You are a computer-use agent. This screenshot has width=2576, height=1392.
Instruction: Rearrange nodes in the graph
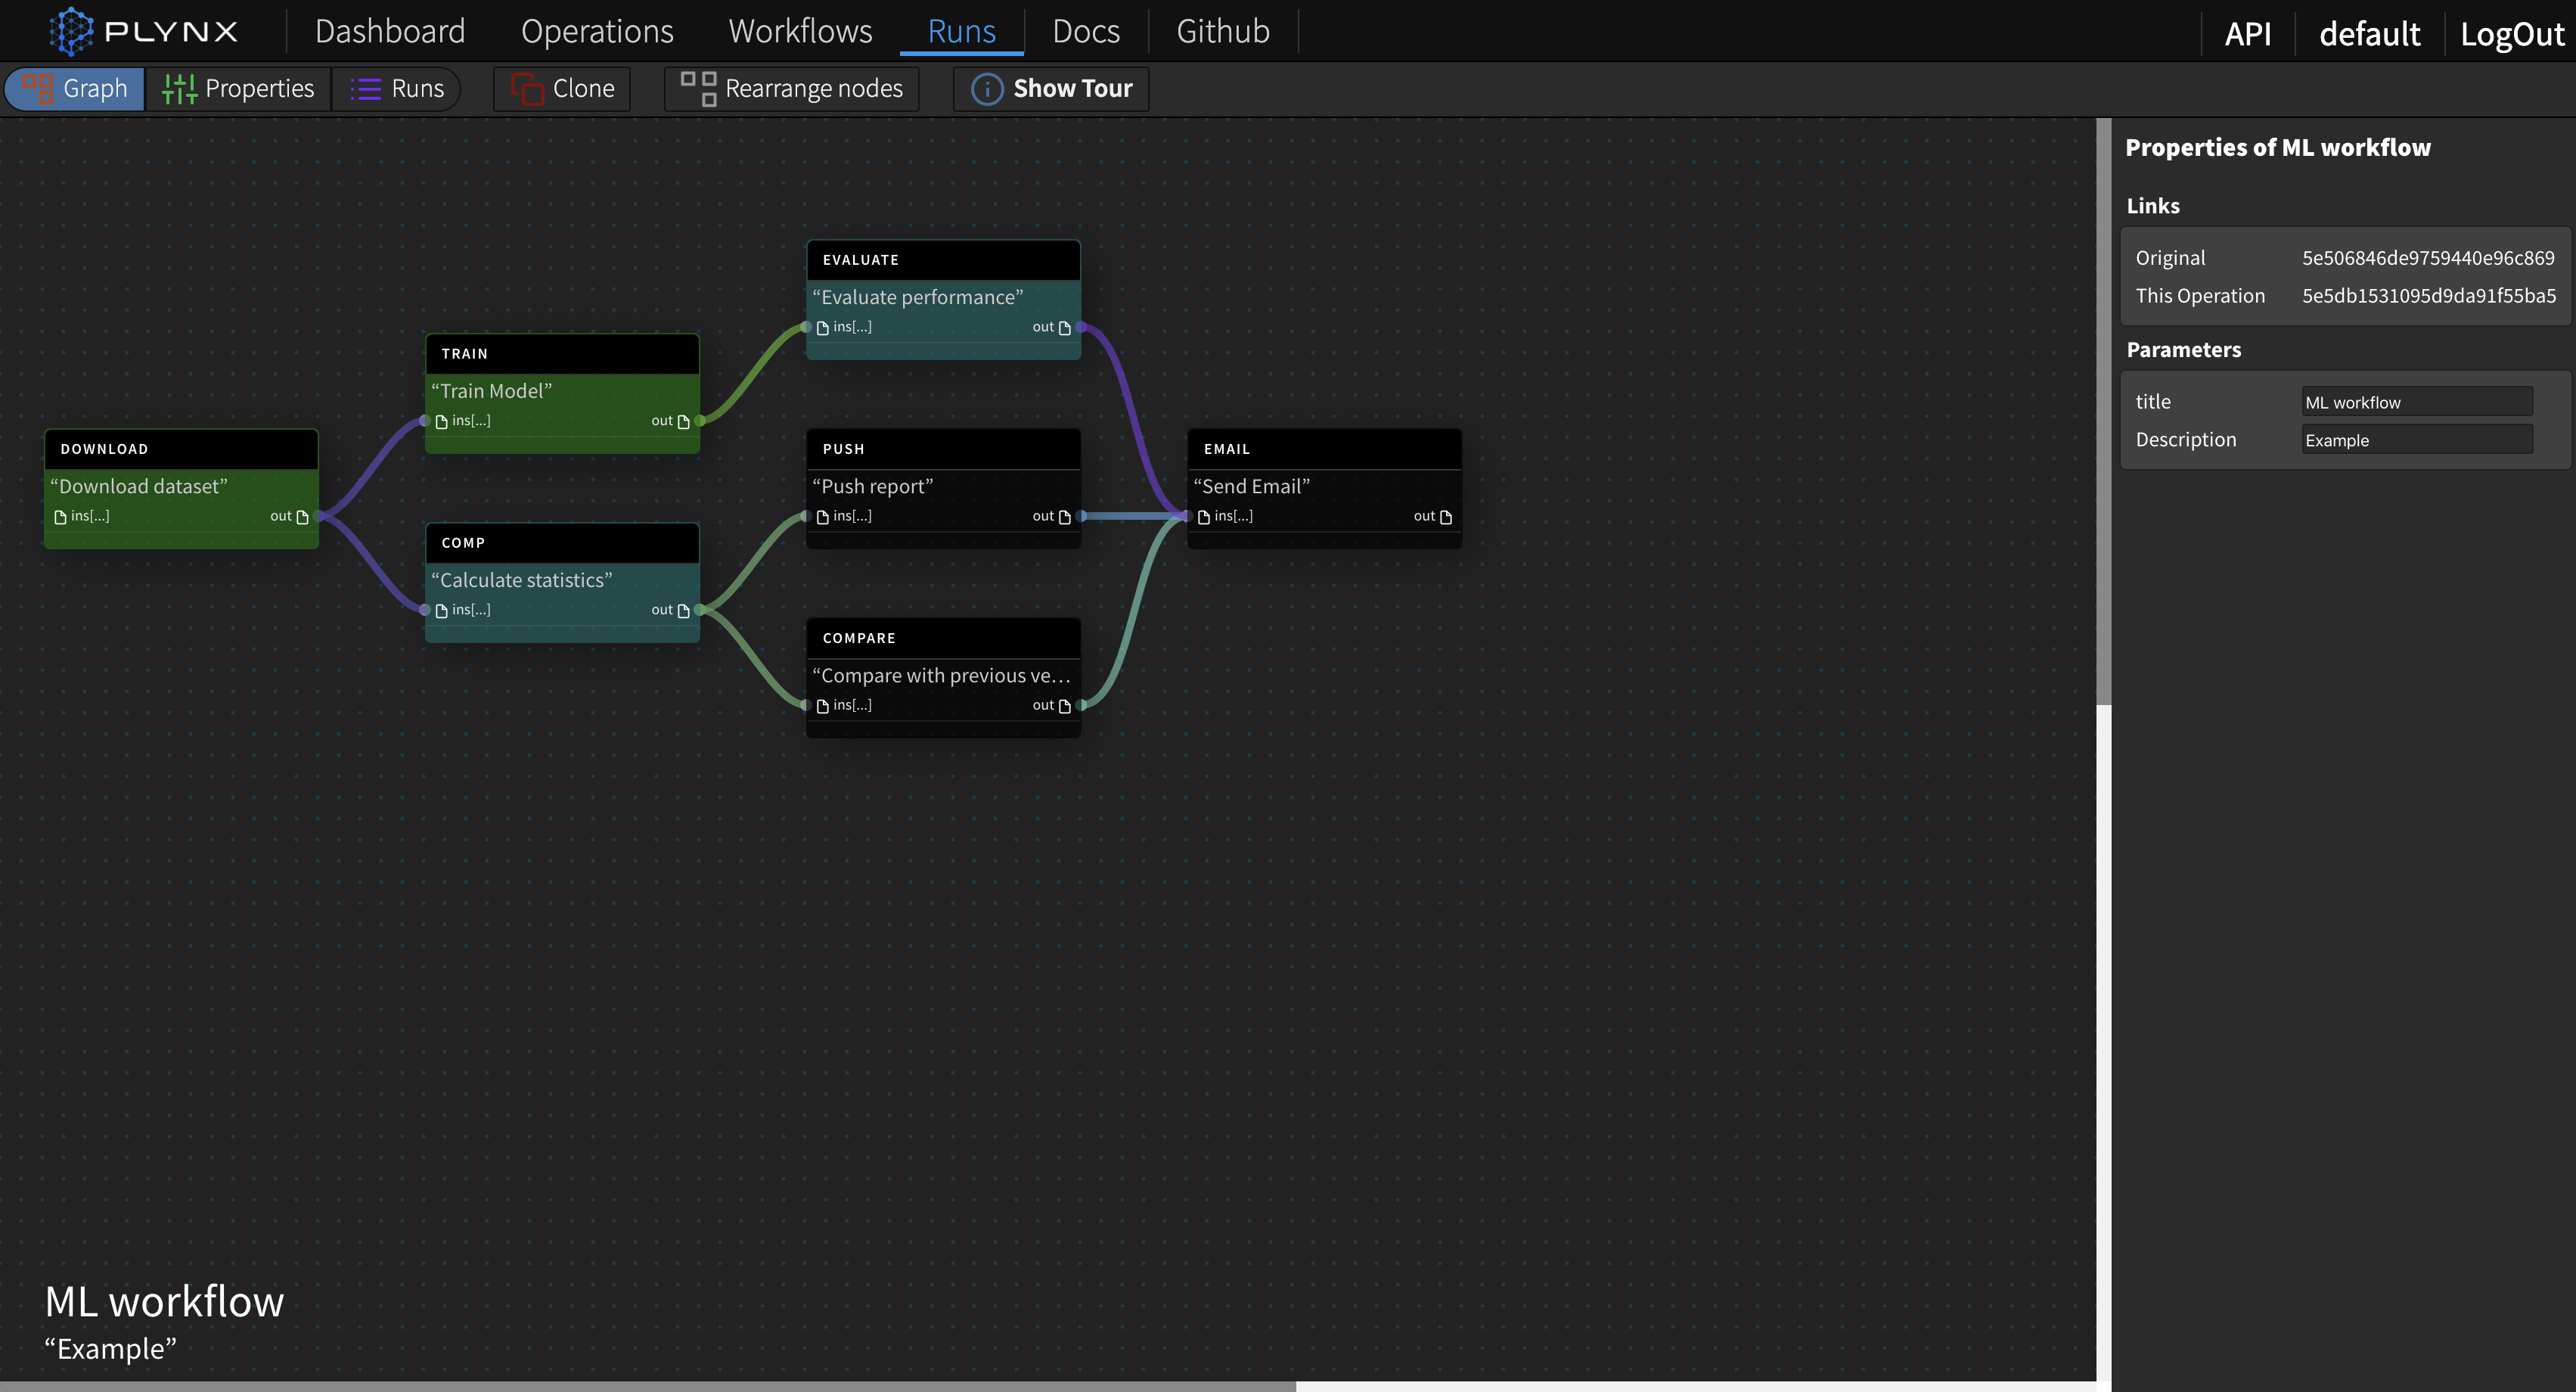pos(792,89)
